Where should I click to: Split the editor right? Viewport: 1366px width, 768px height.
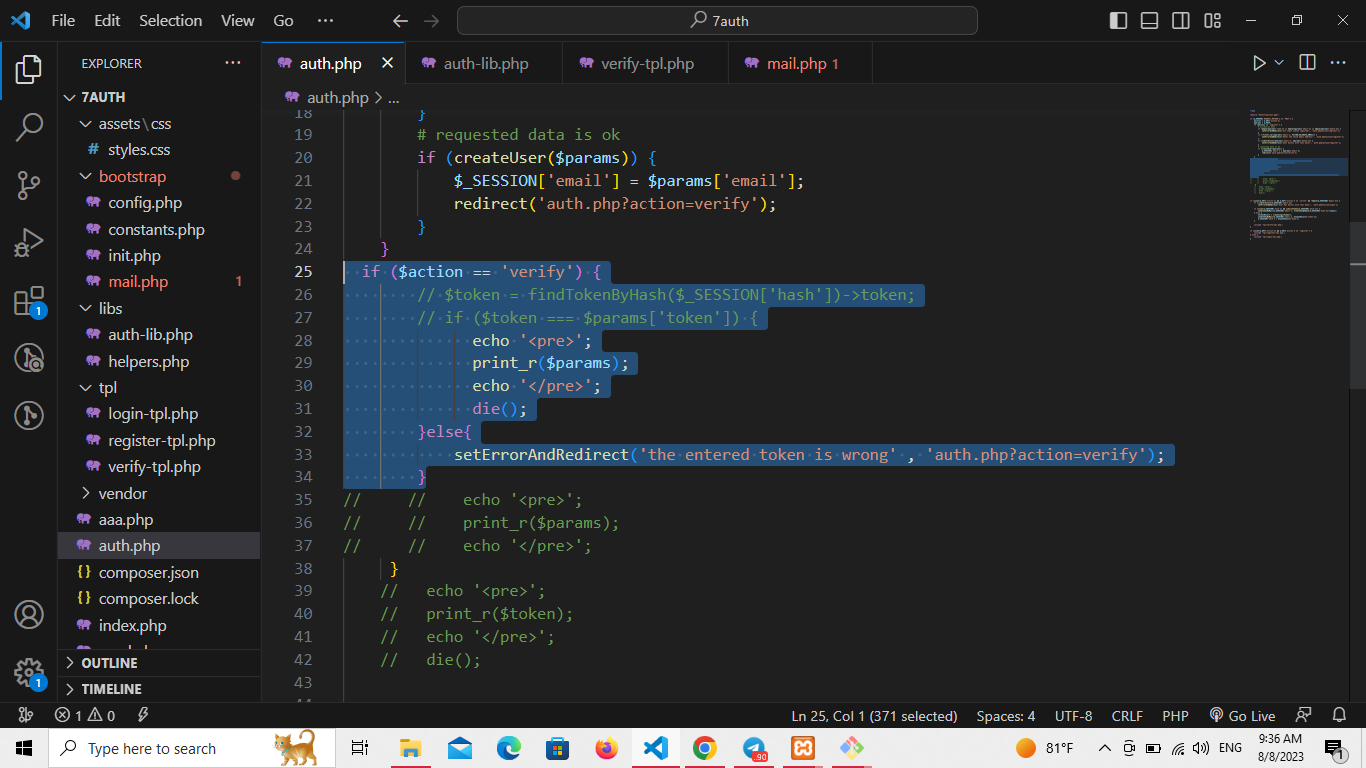pyautogui.click(x=1307, y=63)
